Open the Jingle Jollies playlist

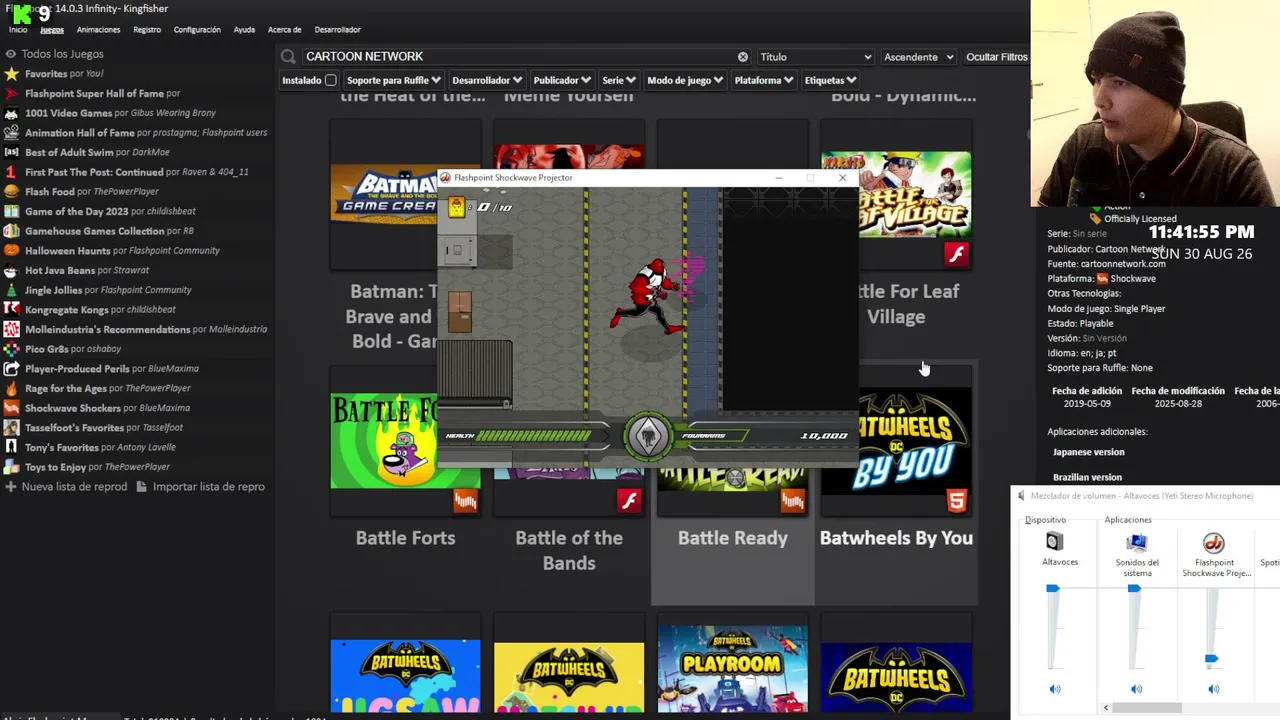coord(98,290)
